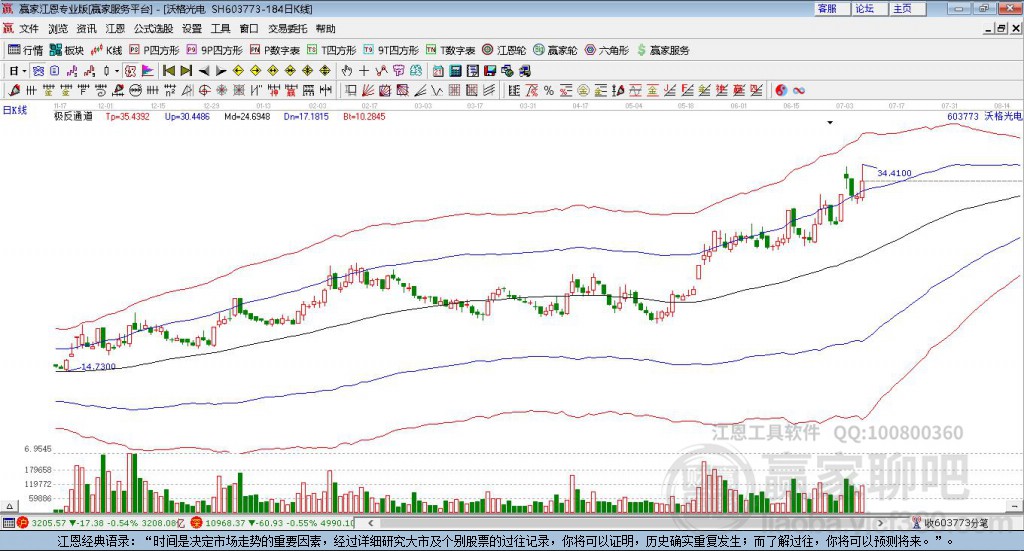This screenshot has width=1024, height=551.
Task: Click the Dn=17.1815 indicator value
Action: [306, 116]
